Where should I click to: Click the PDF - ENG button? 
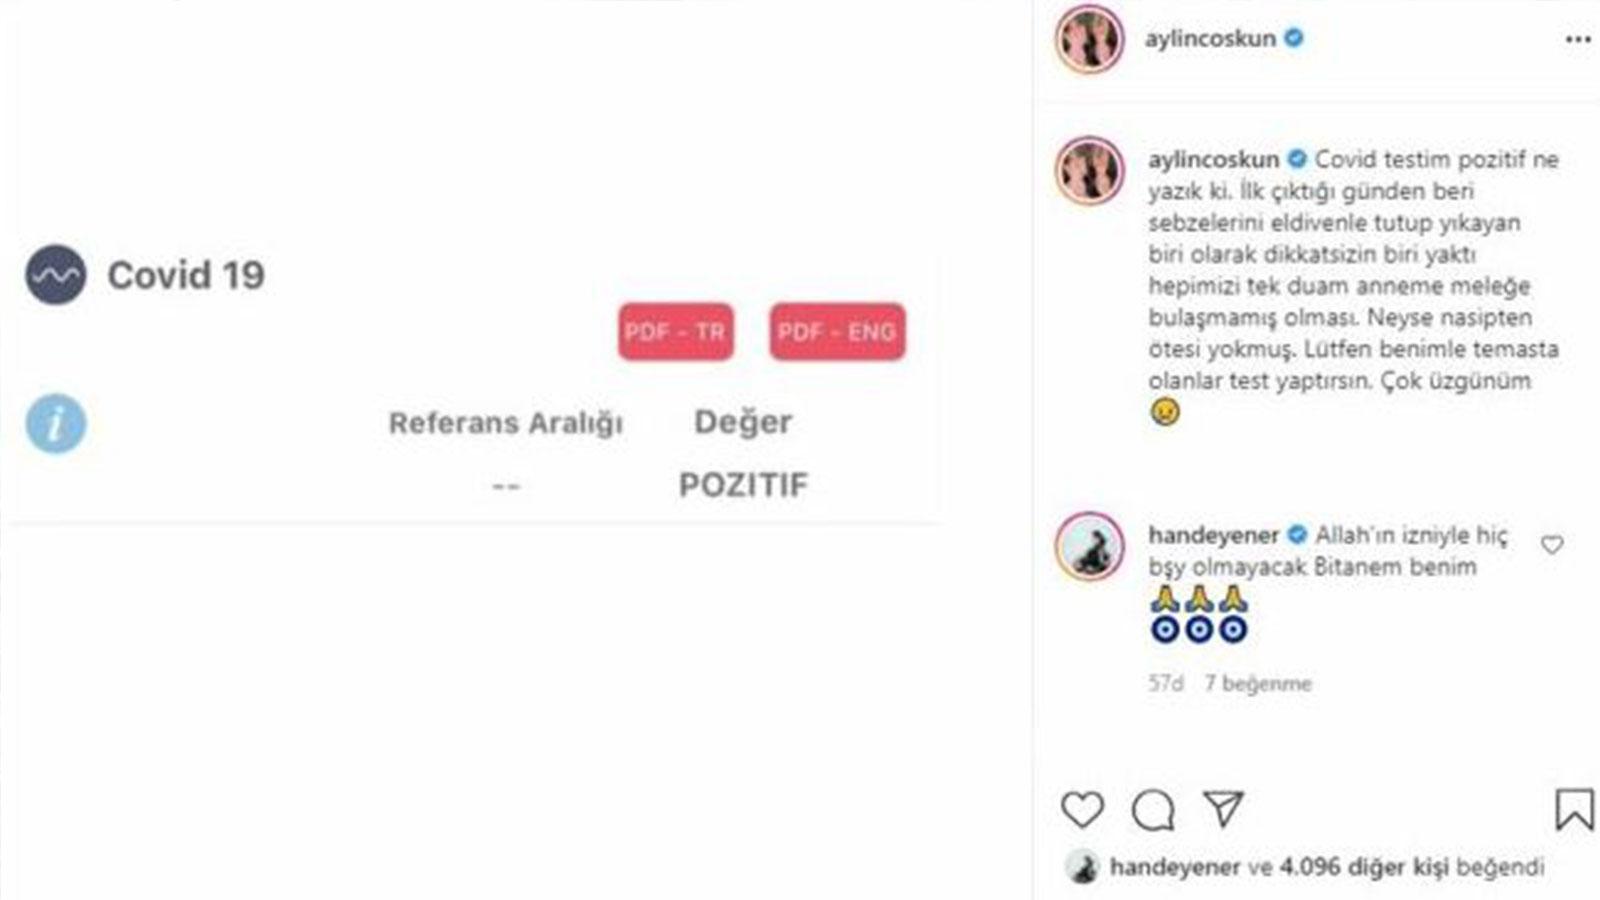coord(837,332)
